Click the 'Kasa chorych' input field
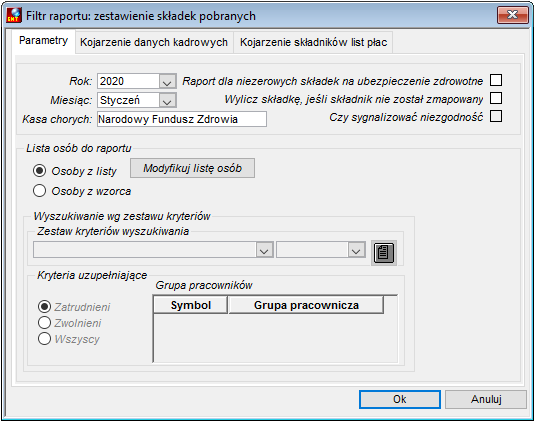The height and width of the screenshot is (422, 534). pyautogui.click(x=182, y=119)
